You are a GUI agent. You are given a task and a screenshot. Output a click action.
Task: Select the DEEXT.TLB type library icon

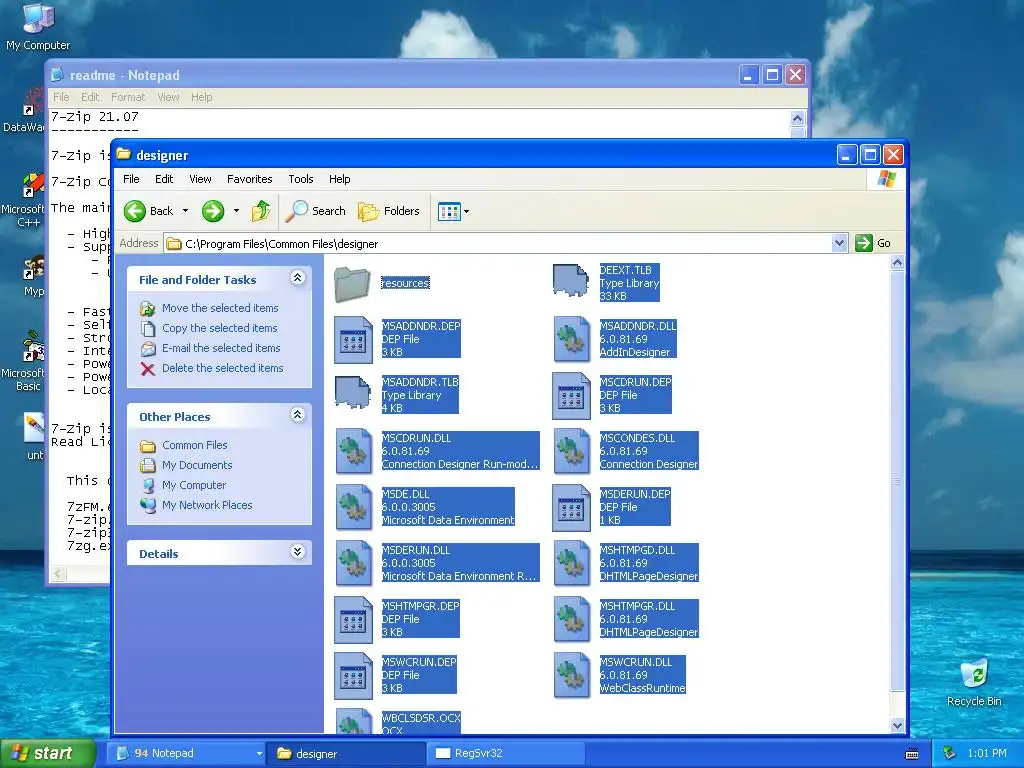point(571,281)
